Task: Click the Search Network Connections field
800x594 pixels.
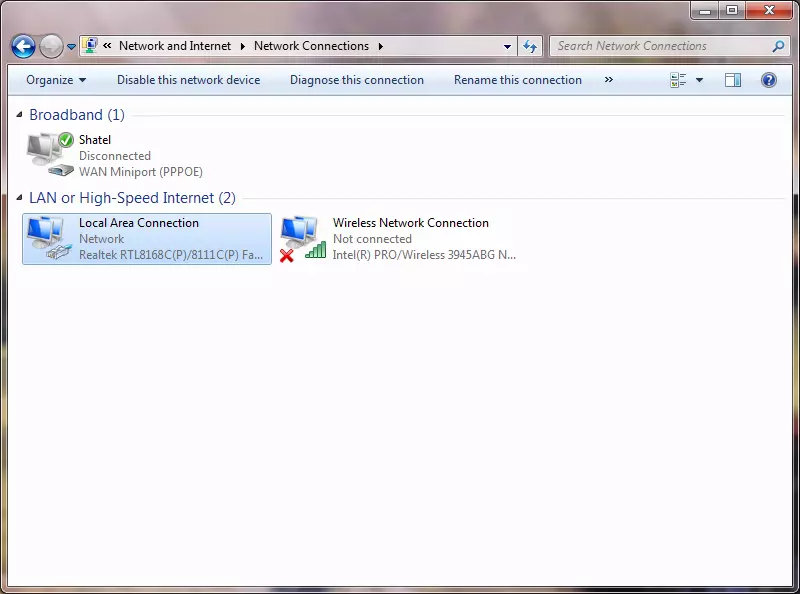Action: (660, 46)
